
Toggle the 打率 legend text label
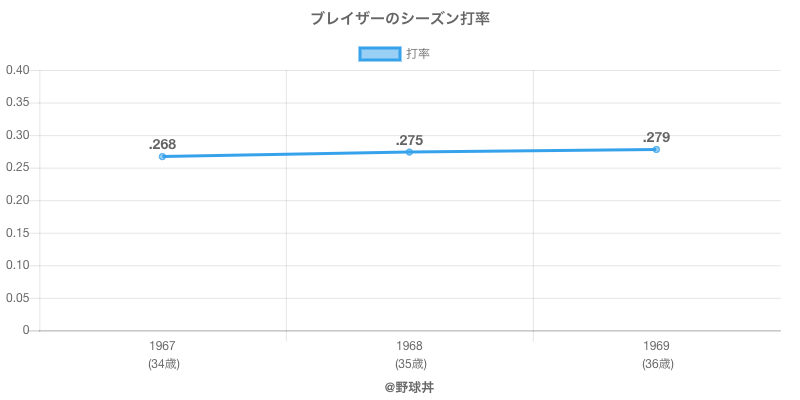click(x=418, y=54)
